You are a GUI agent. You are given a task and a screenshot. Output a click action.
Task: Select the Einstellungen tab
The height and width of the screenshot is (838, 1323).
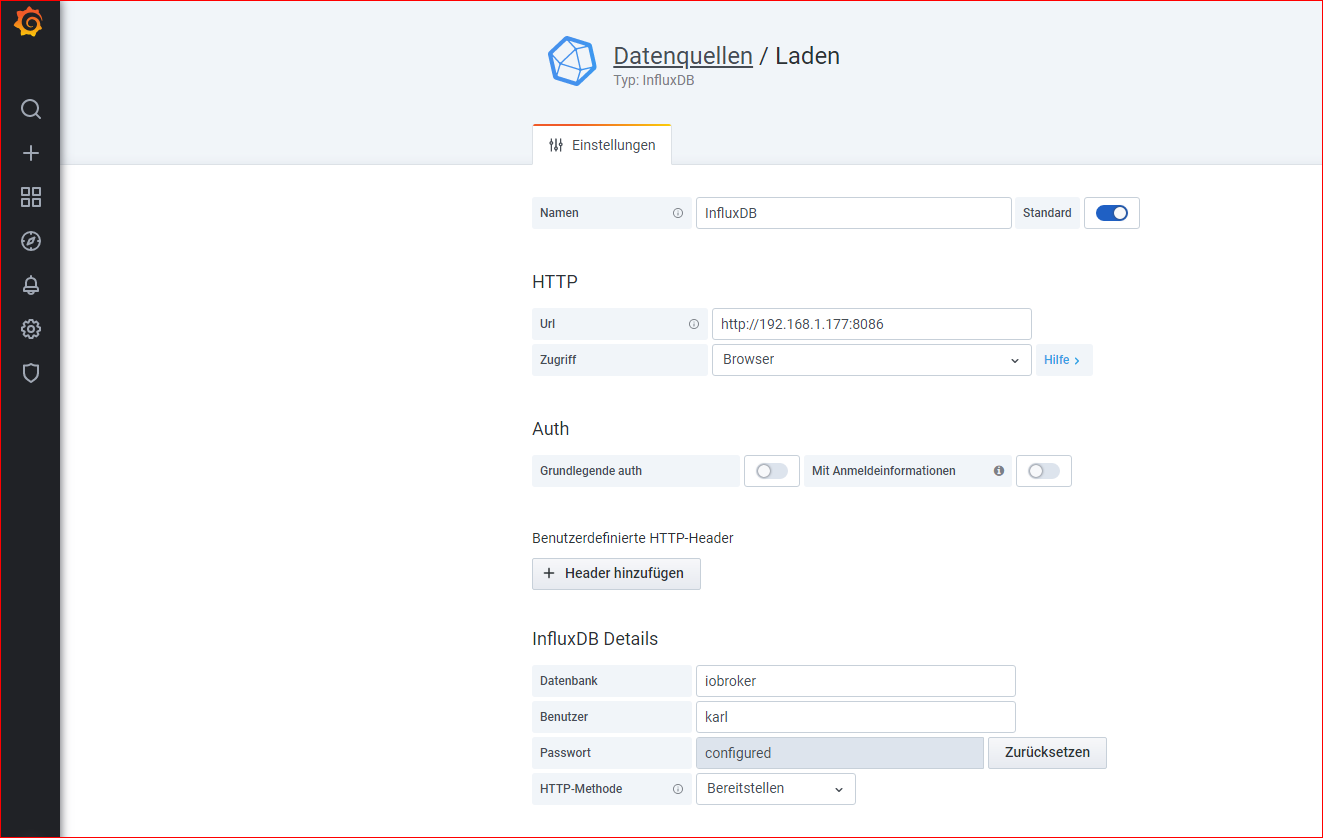602,145
